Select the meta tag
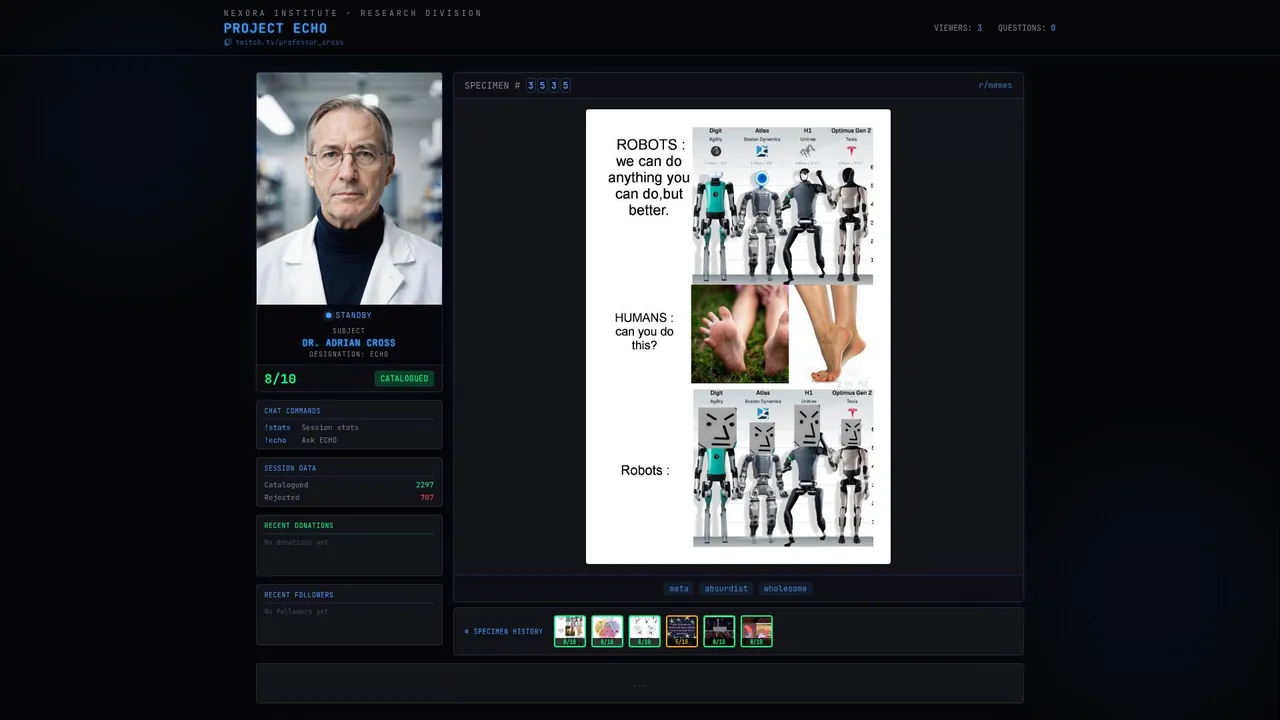The height and width of the screenshot is (720, 1280). click(x=679, y=589)
